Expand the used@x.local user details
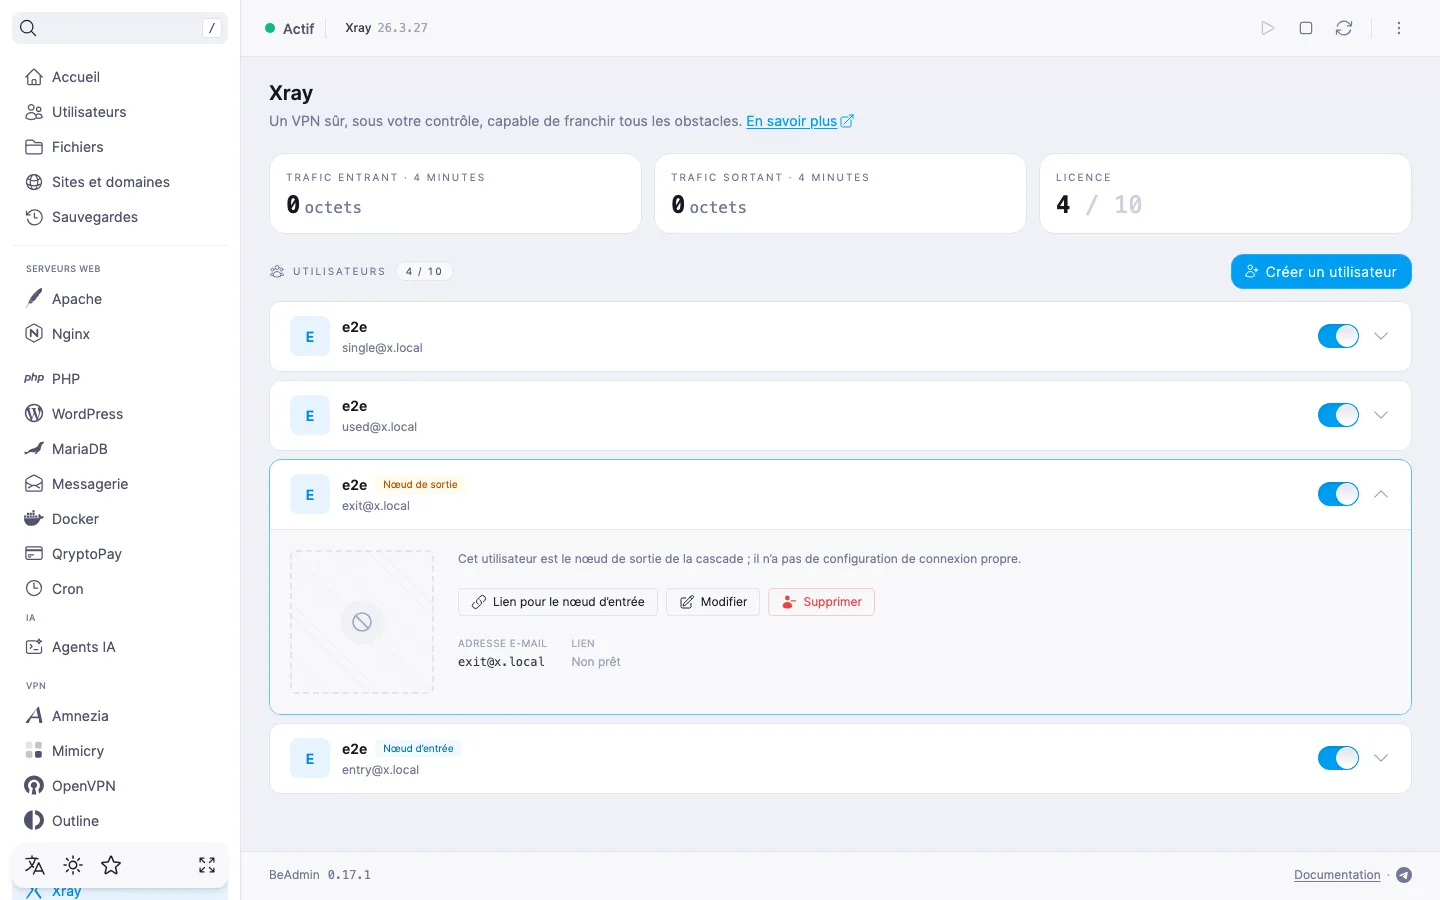 click(1381, 415)
